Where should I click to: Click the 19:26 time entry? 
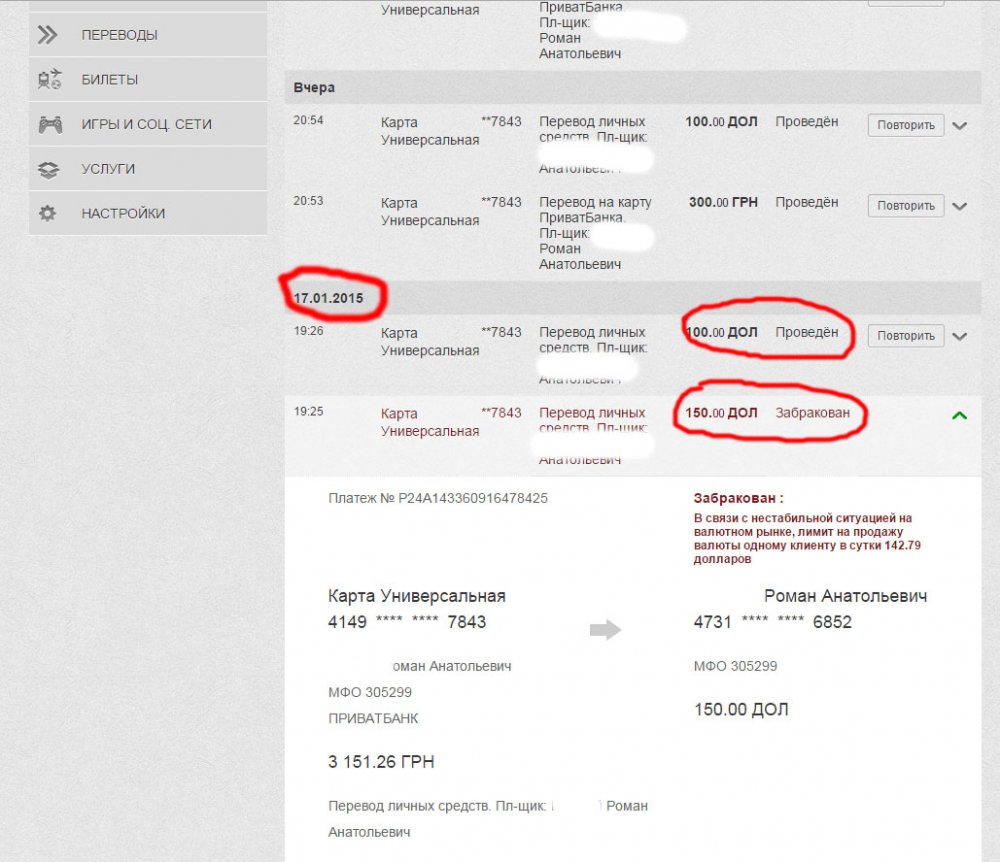click(308, 331)
